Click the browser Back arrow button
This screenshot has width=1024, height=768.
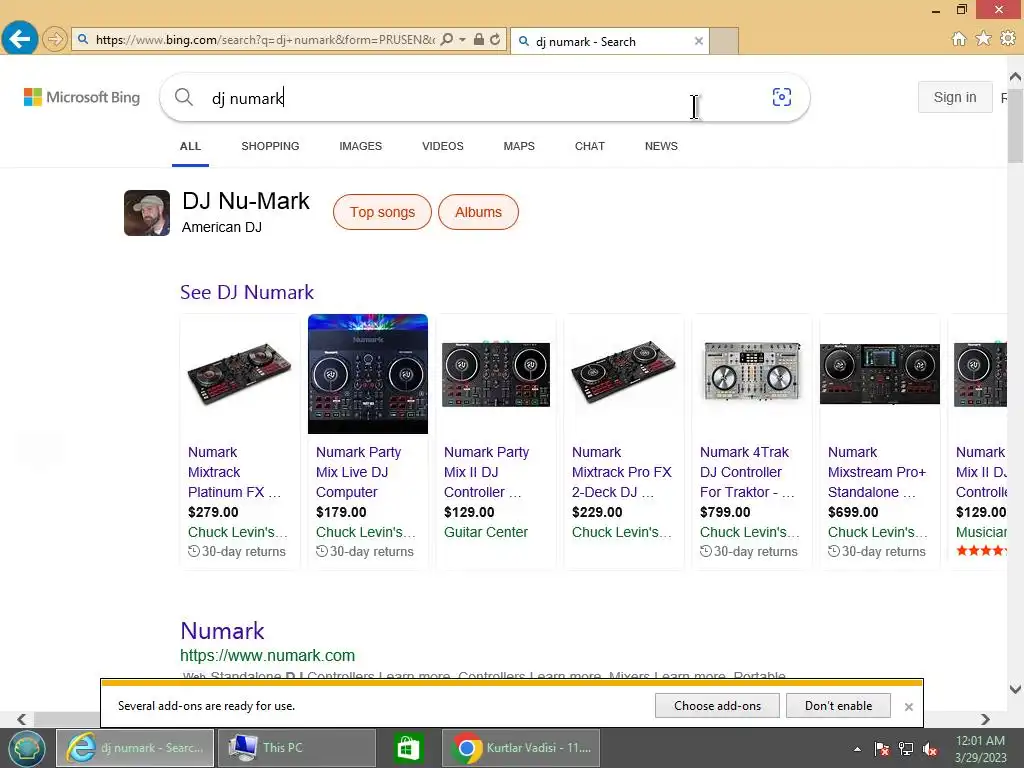coord(19,39)
